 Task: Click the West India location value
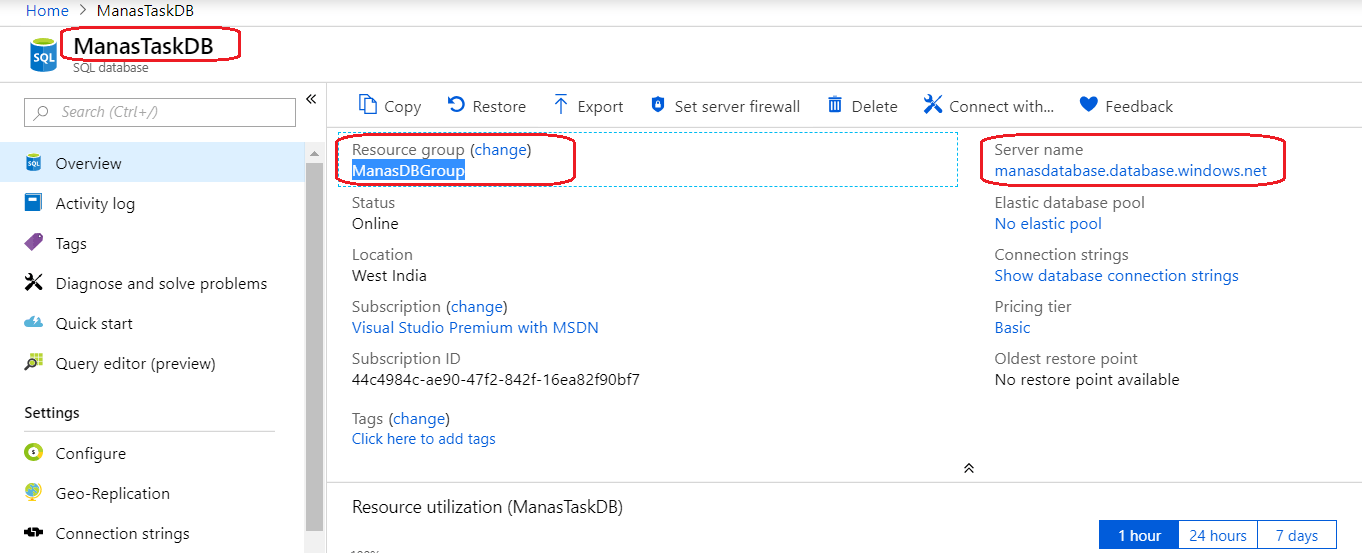point(389,276)
